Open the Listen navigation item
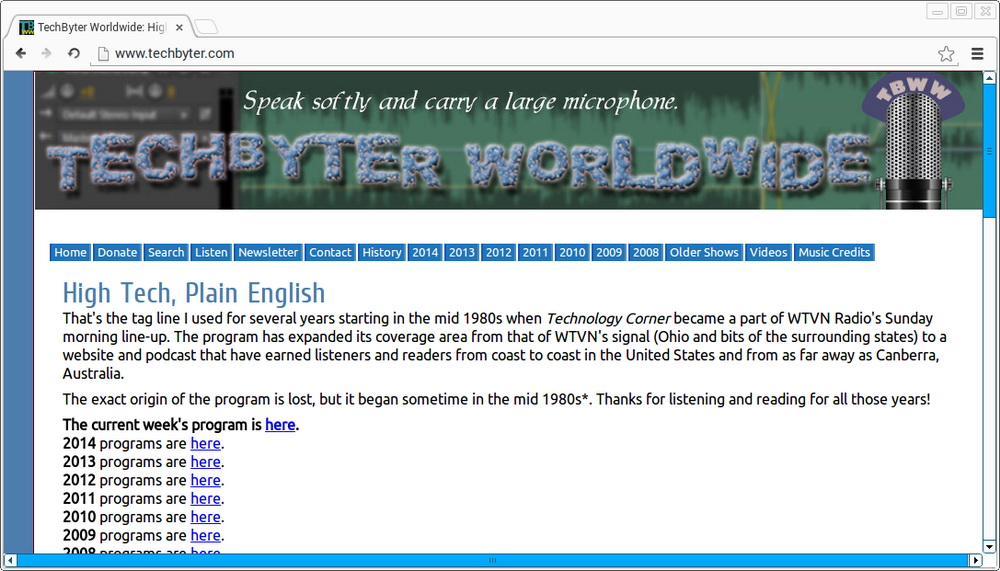The height and width of the screenshot is (571, 1000). 211,252
